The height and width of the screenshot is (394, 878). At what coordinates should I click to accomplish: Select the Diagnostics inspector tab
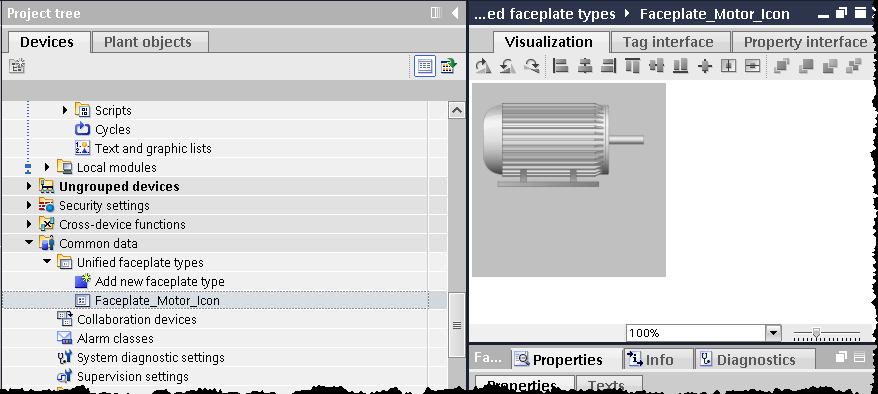(x=755, y=359)
